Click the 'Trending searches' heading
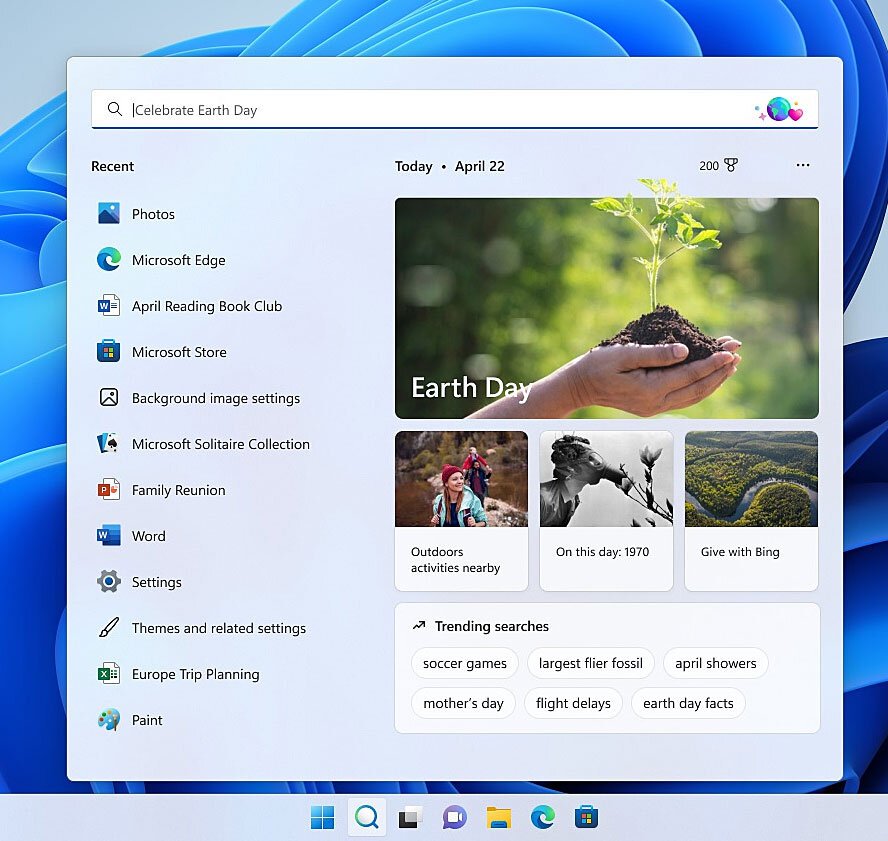Screen dimensions: 888x841 pyautogui.click(x=492, y=626)
